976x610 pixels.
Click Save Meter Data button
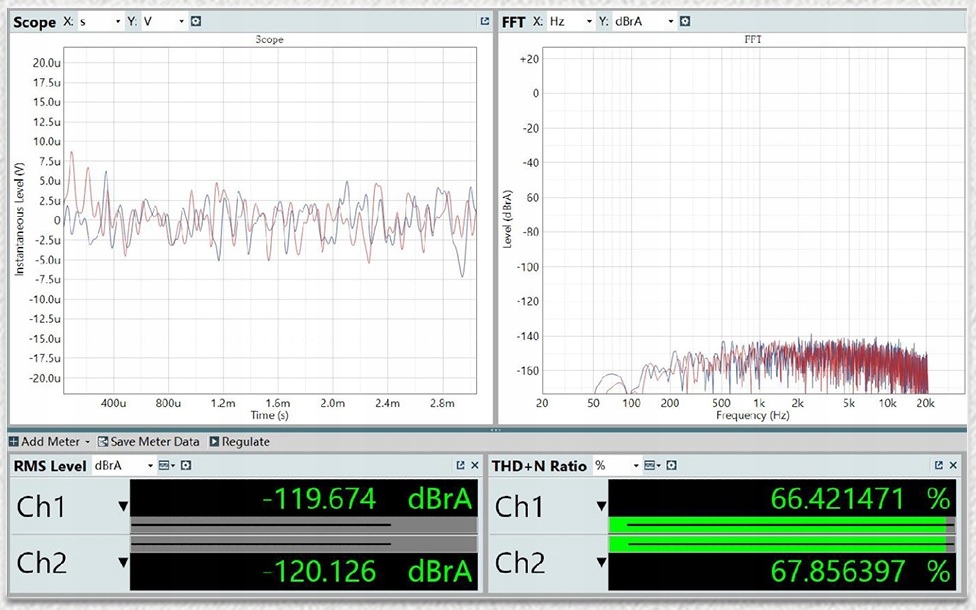click(x=149, y=441)
